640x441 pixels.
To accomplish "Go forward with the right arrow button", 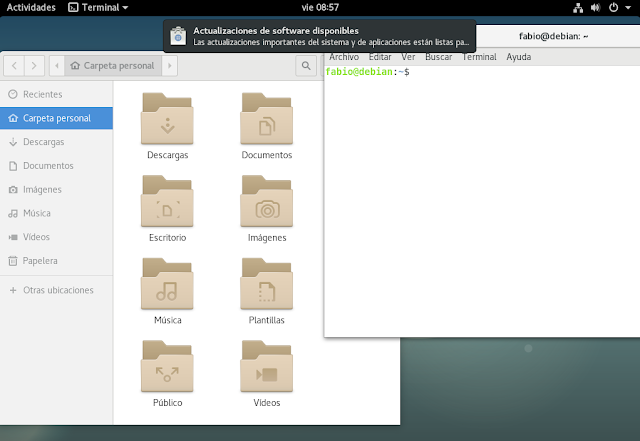I will pyautogui.click(x=34, y=66).
